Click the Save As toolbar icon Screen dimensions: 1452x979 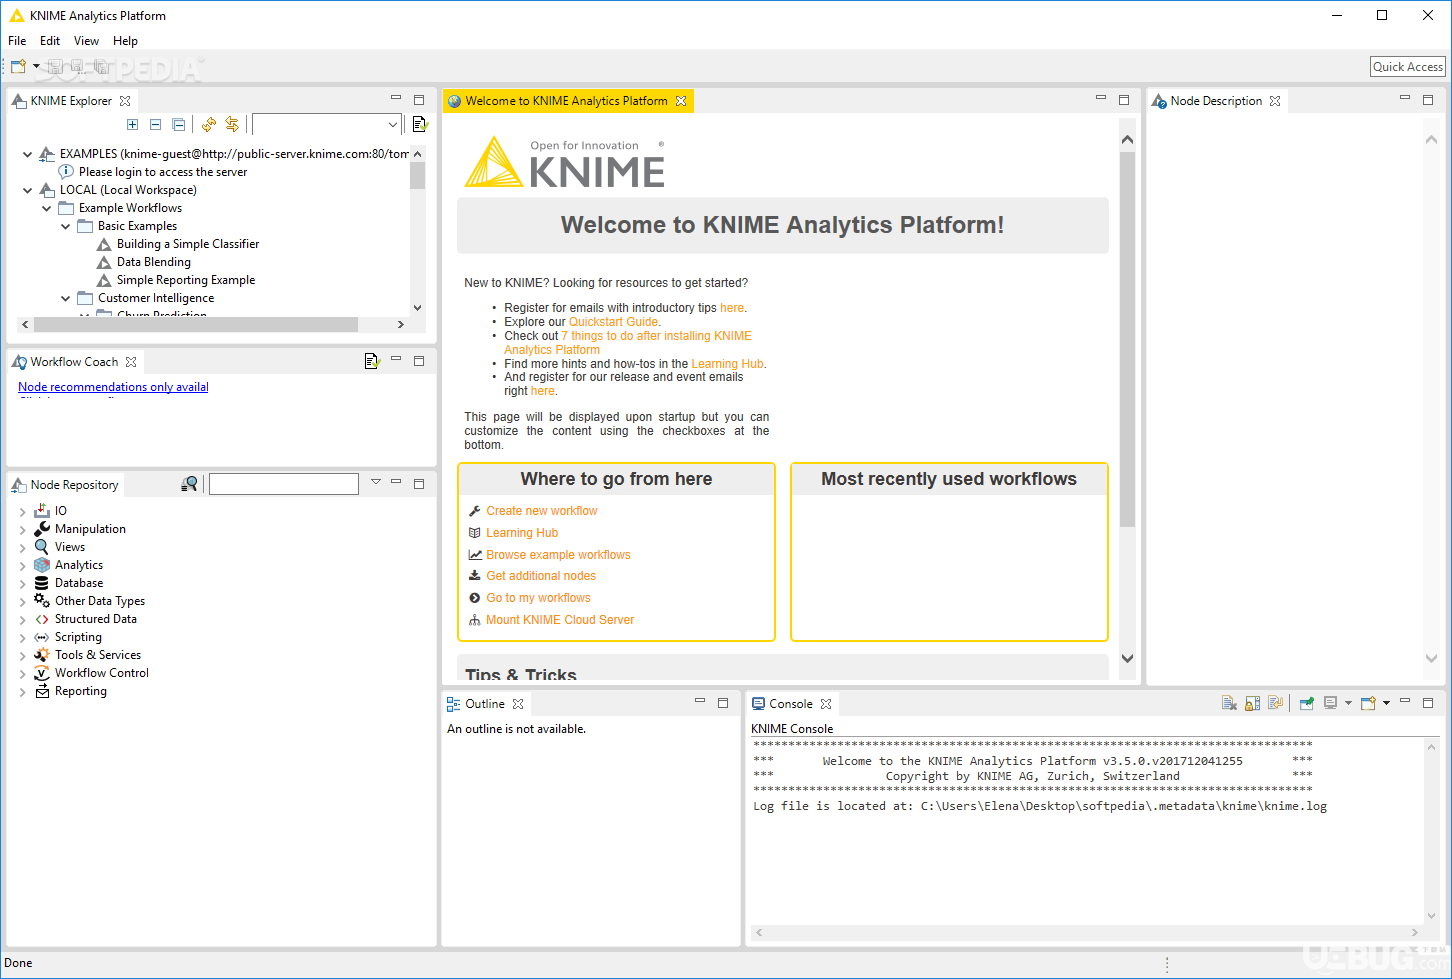coord(77,66)
